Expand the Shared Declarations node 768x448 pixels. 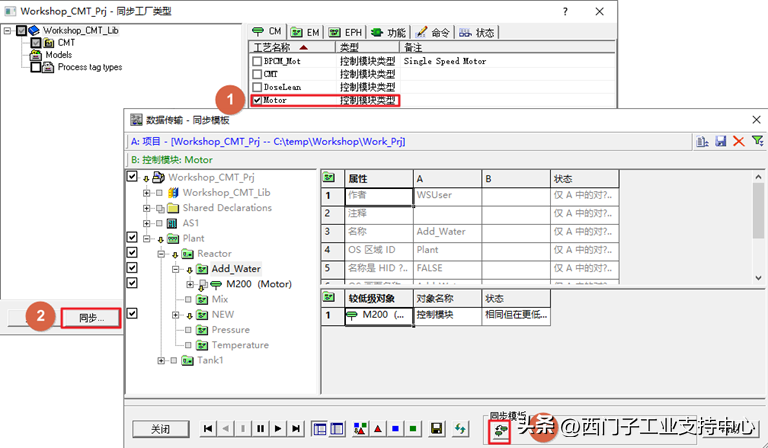147,208
